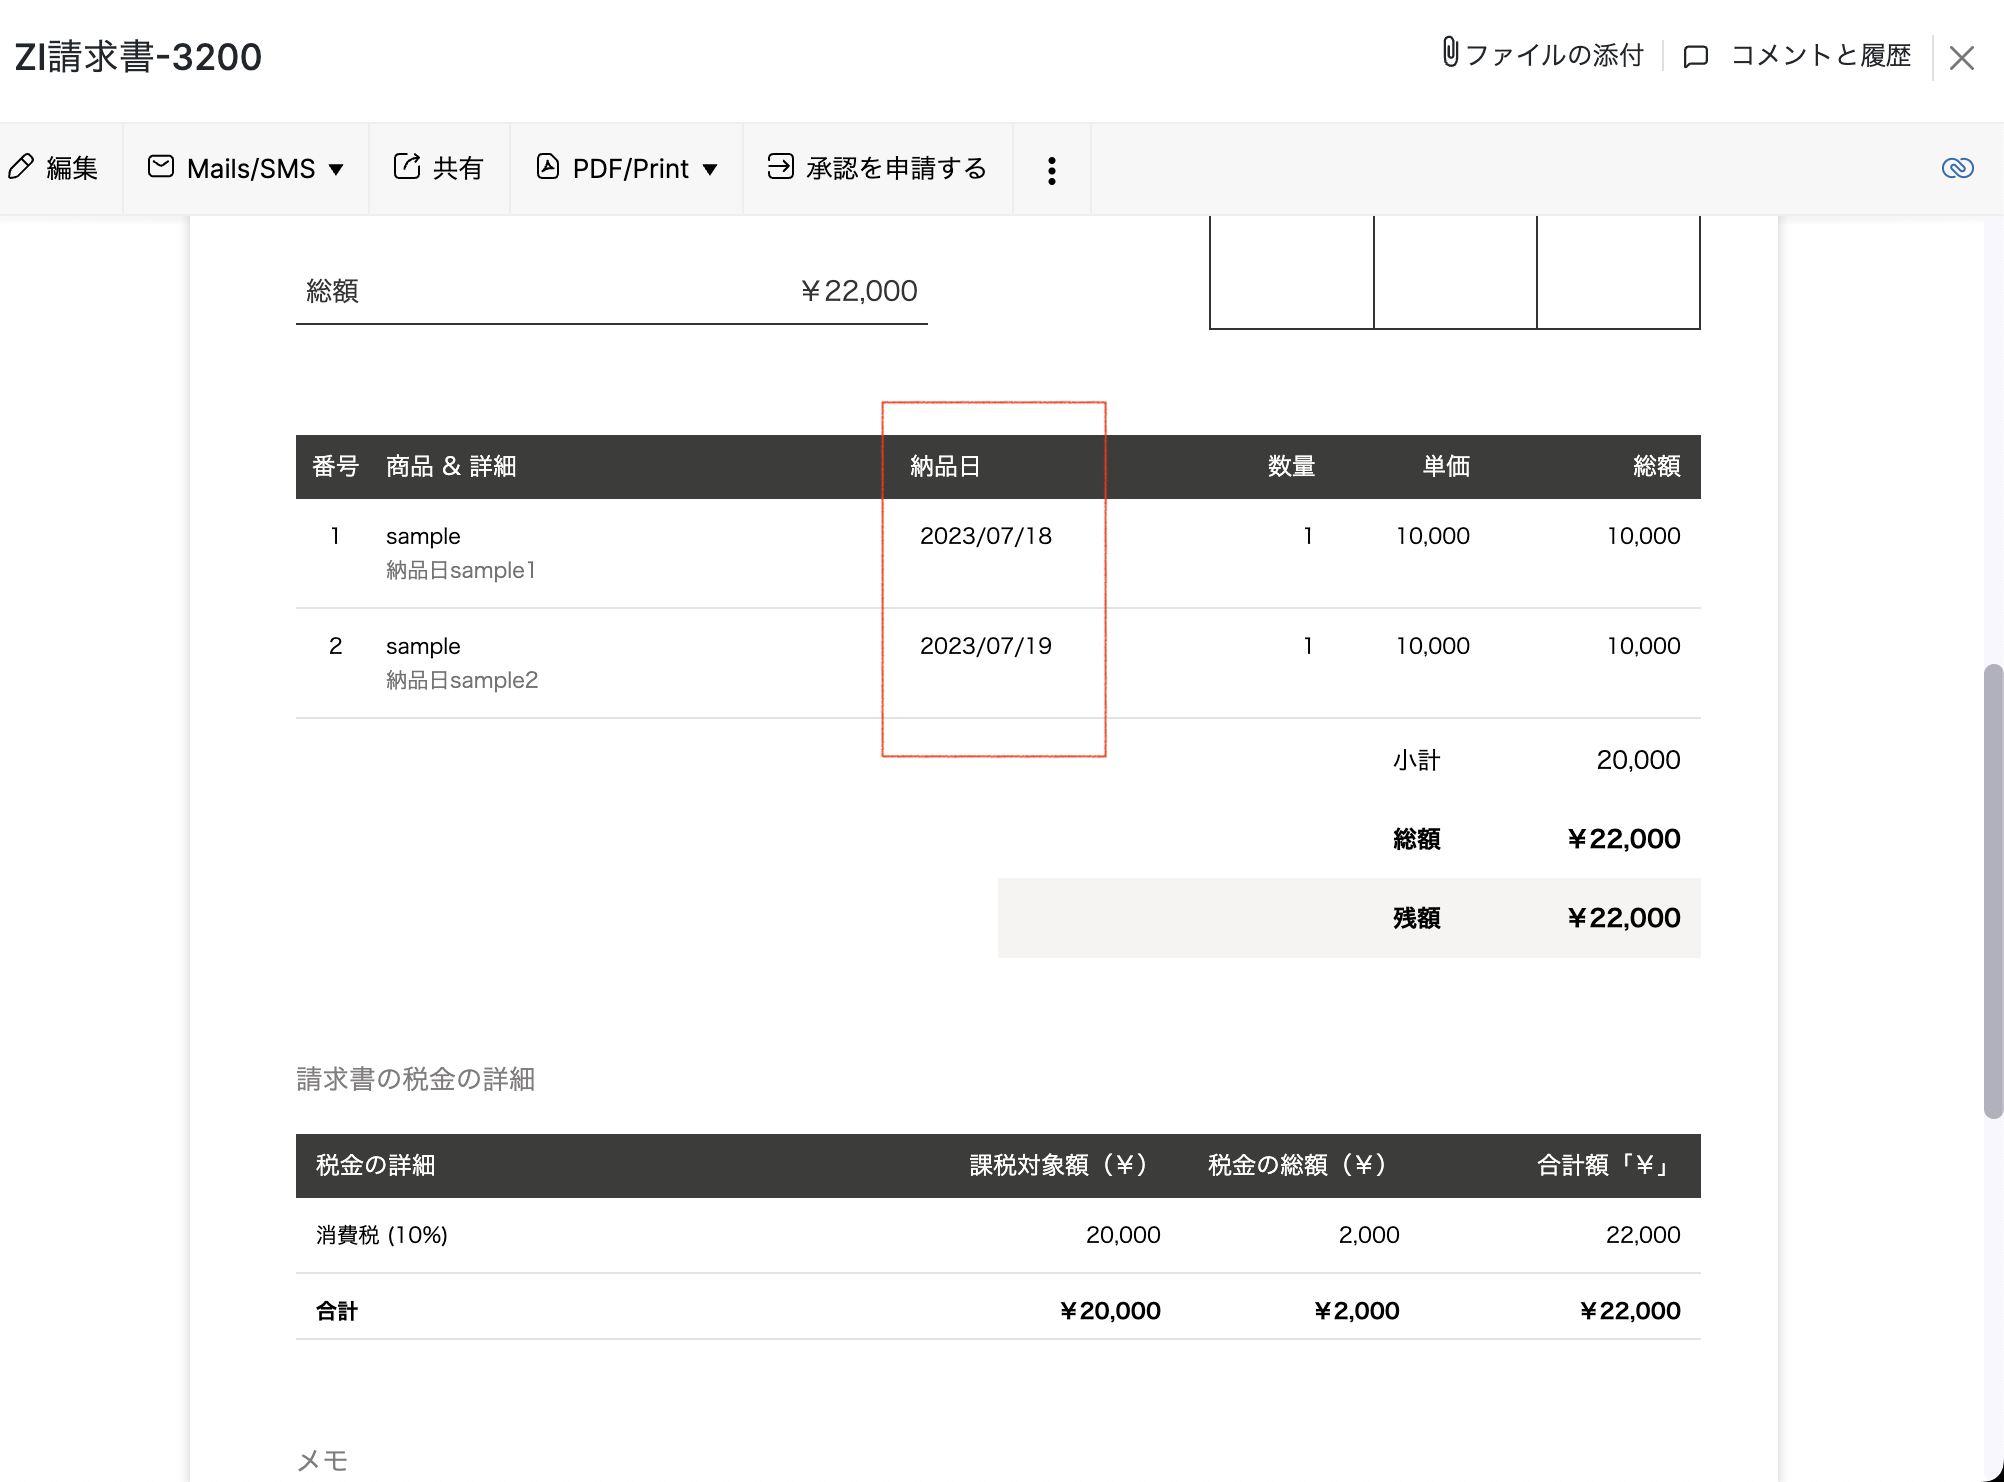This screenshot has height=1482, width=2004.
Task: Select the PDF/Print menu item
Action: click(630, 168)
